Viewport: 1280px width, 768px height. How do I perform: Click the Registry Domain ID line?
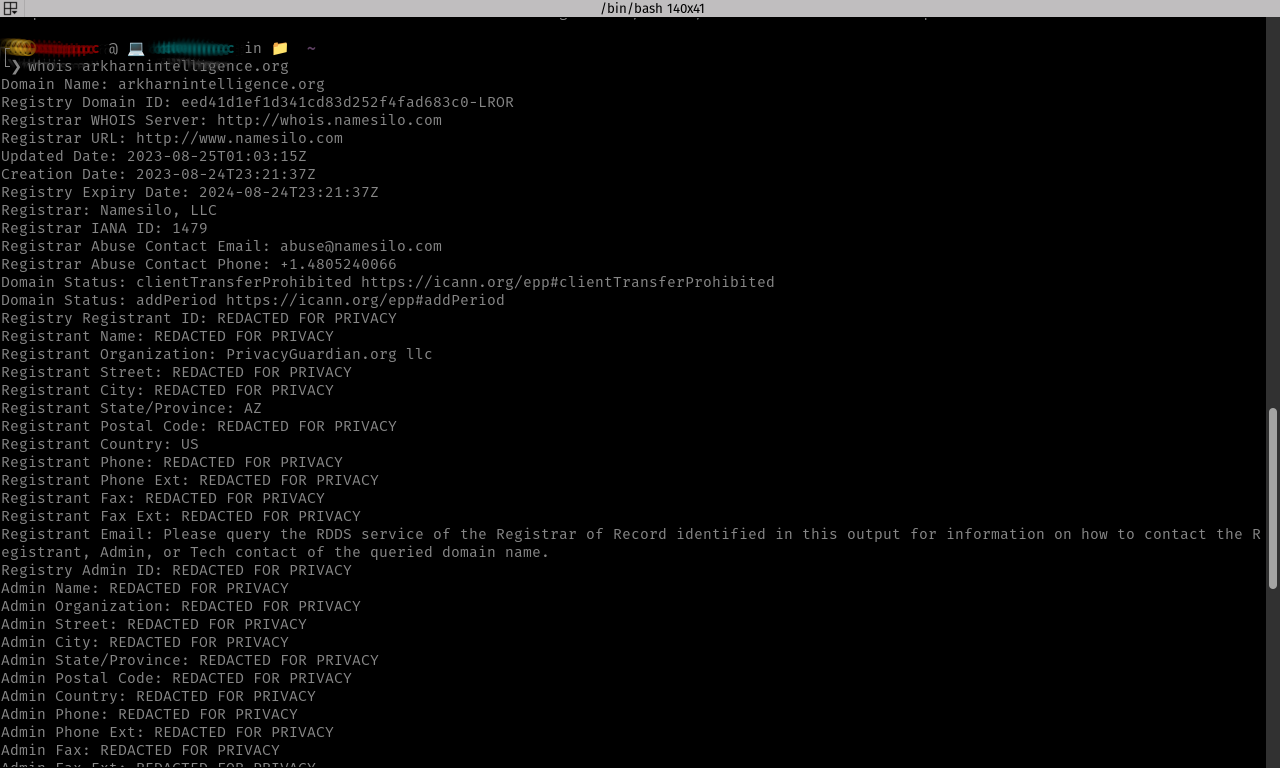click(257, 102)
